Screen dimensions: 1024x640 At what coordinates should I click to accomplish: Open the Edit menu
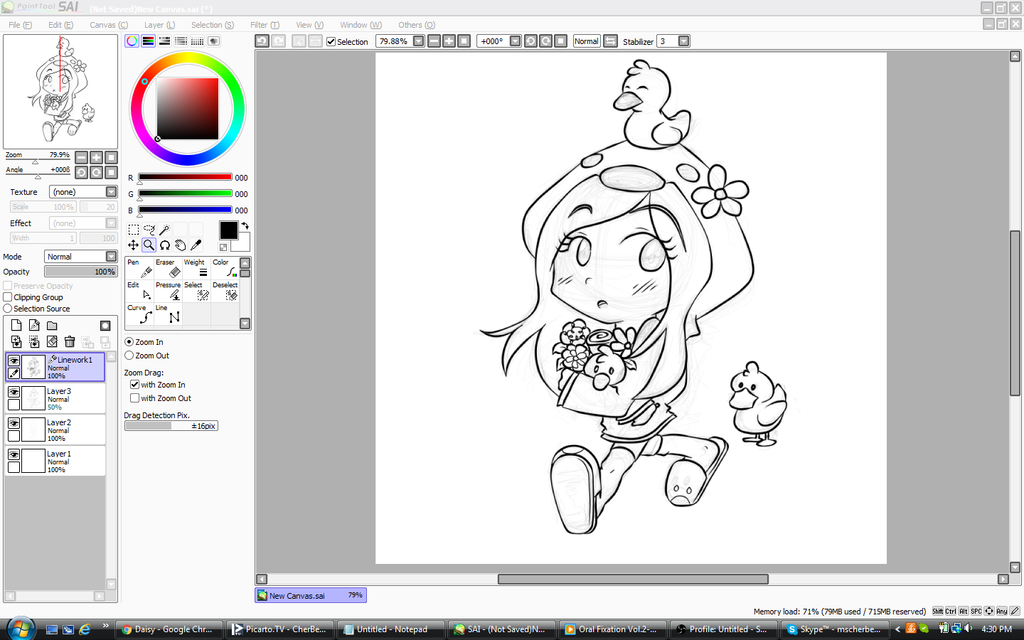click(x=61, y=25)
